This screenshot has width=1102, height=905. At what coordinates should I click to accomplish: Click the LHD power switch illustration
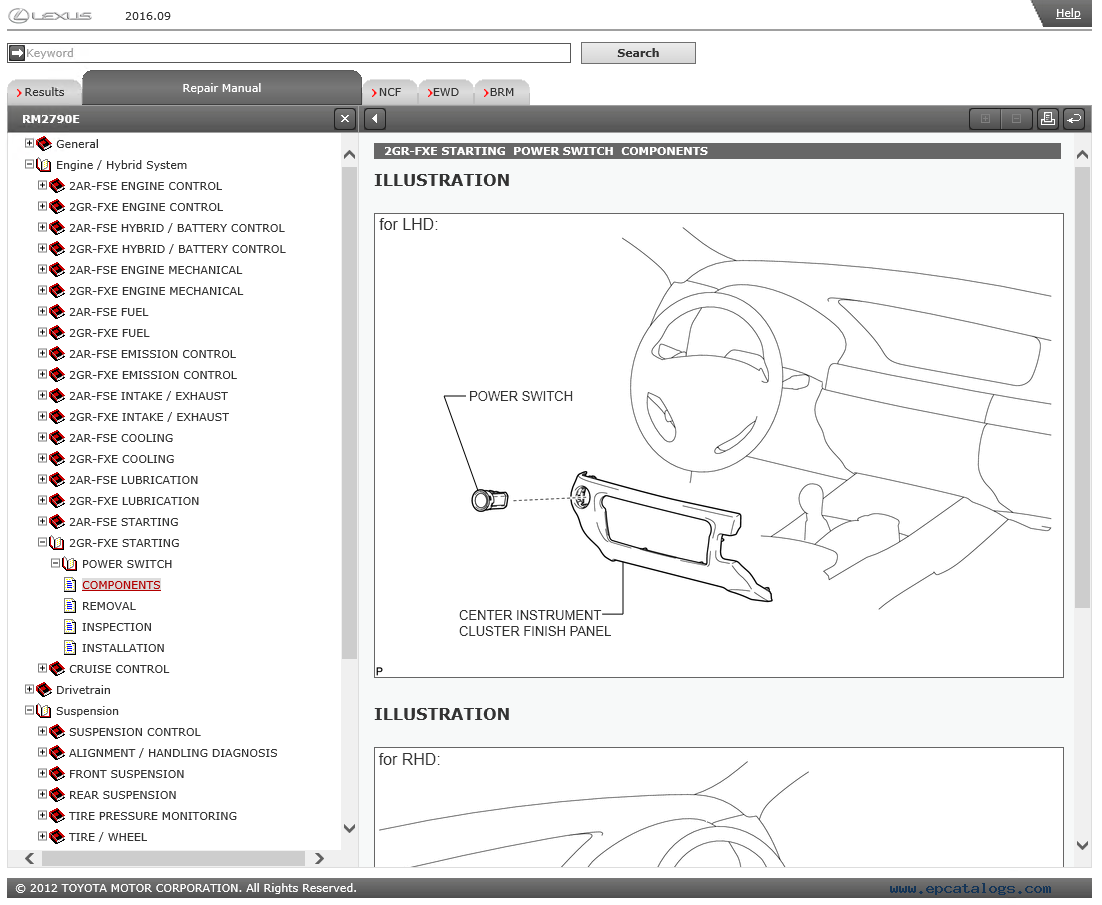718,445
